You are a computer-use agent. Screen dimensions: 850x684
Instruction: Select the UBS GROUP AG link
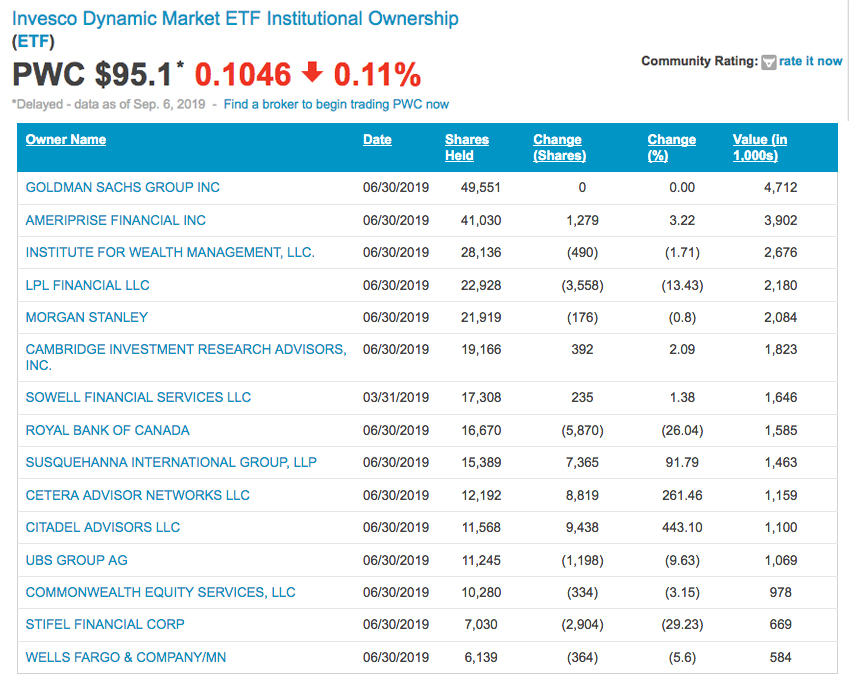click(x=76, y=560)
